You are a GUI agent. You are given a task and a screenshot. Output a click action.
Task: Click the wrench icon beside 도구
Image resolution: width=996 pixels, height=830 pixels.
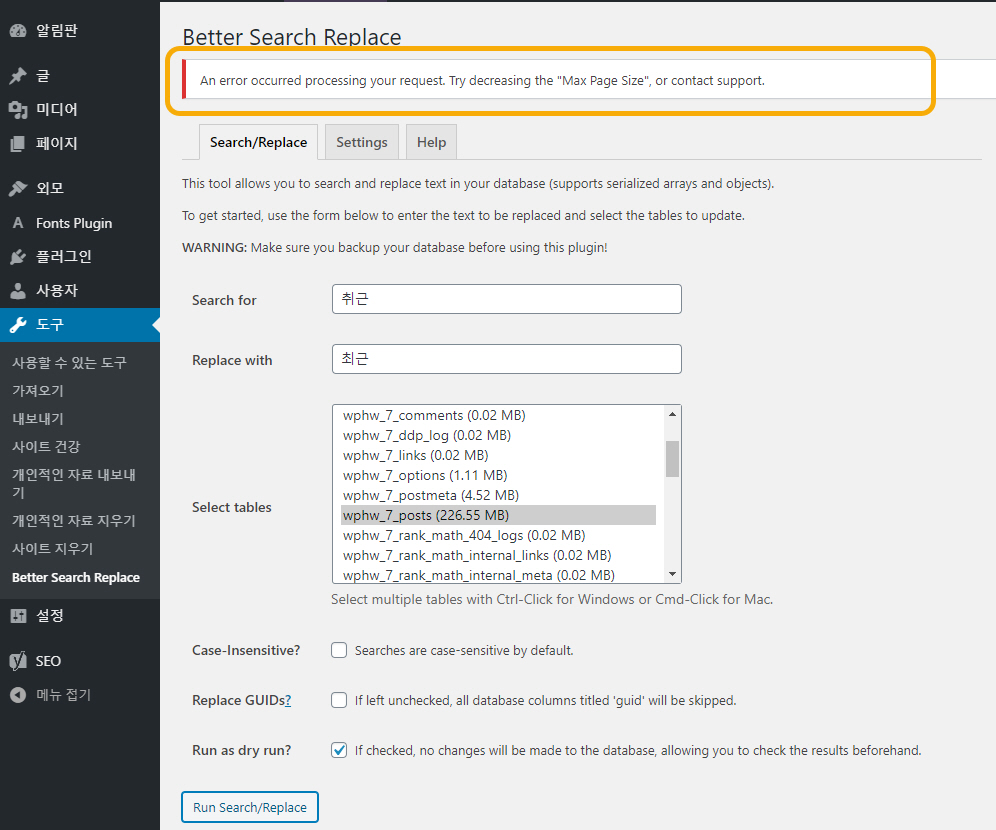pyautogui.click(x=18, y=325)
